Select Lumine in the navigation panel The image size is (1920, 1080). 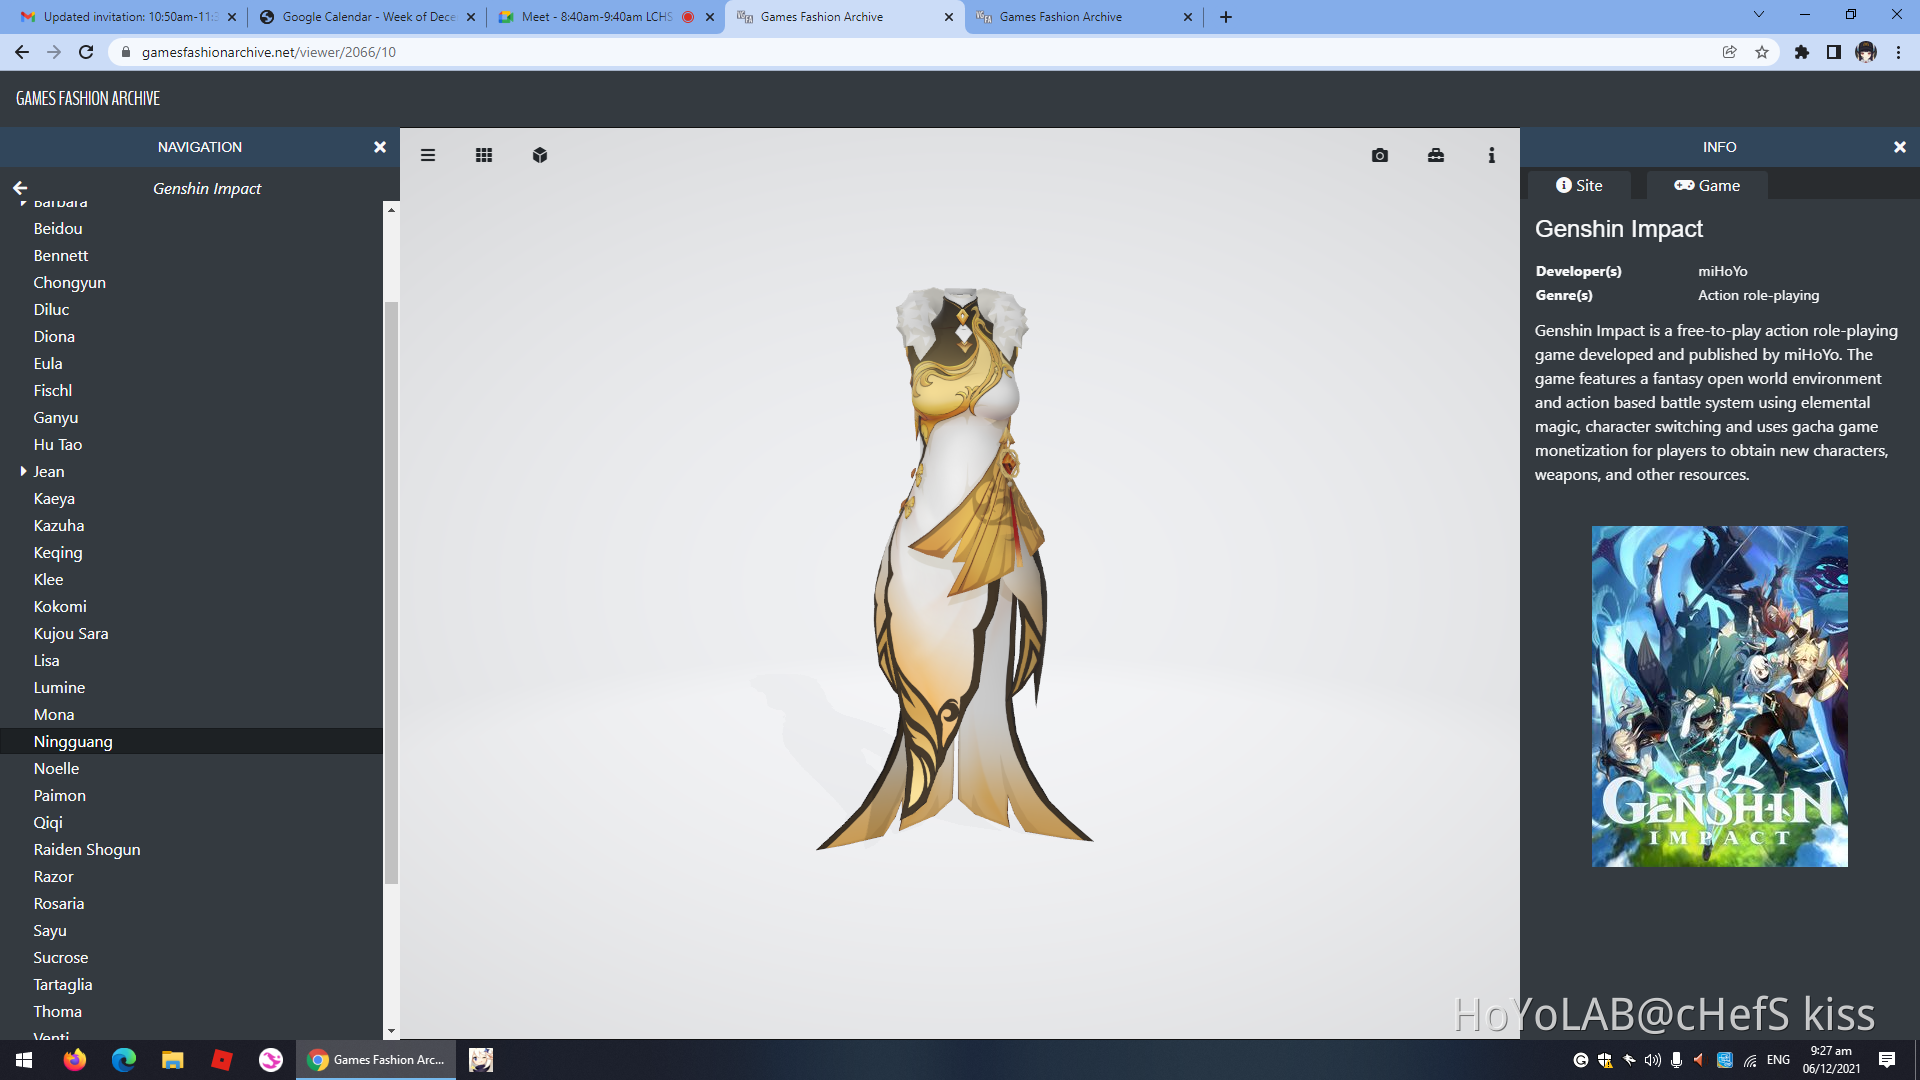(59, 688)
